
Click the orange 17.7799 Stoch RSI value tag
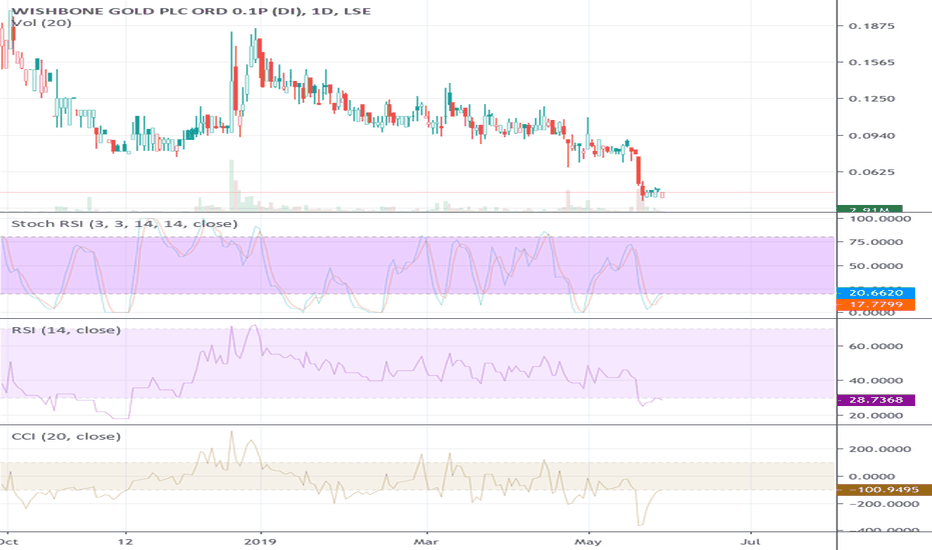coord(876,304)
